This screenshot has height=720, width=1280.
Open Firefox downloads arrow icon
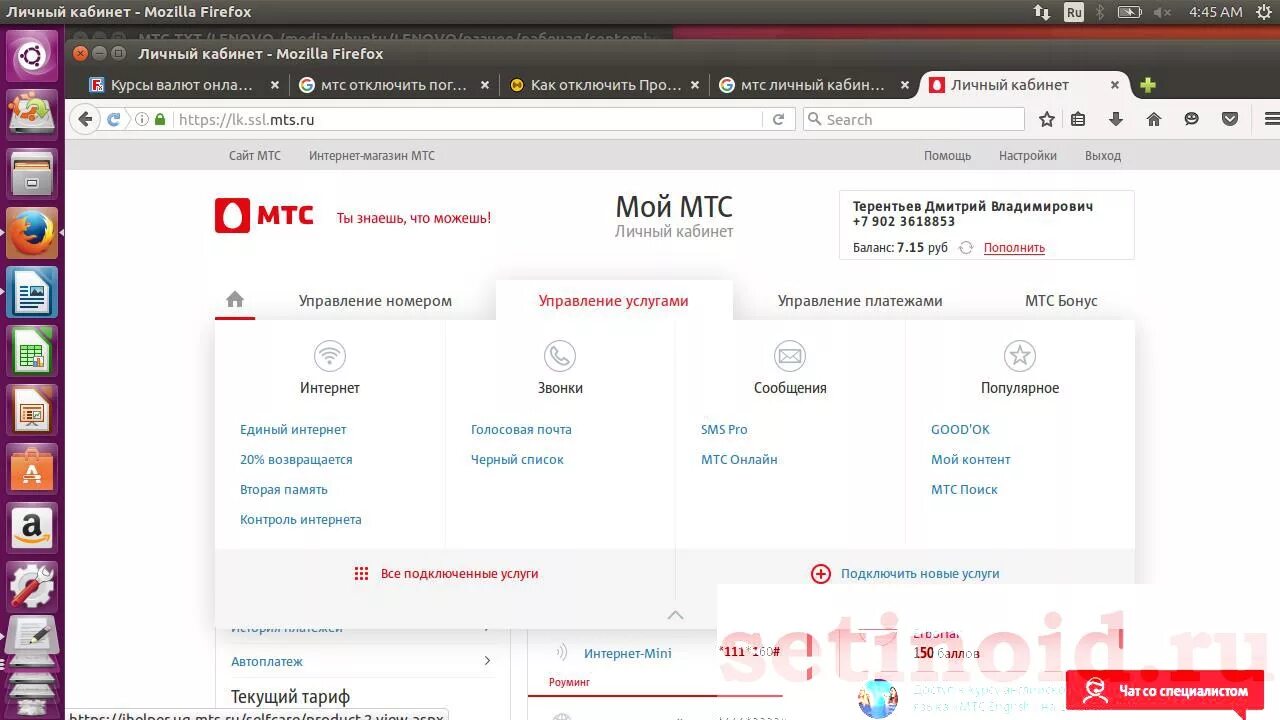(1116, 119)
